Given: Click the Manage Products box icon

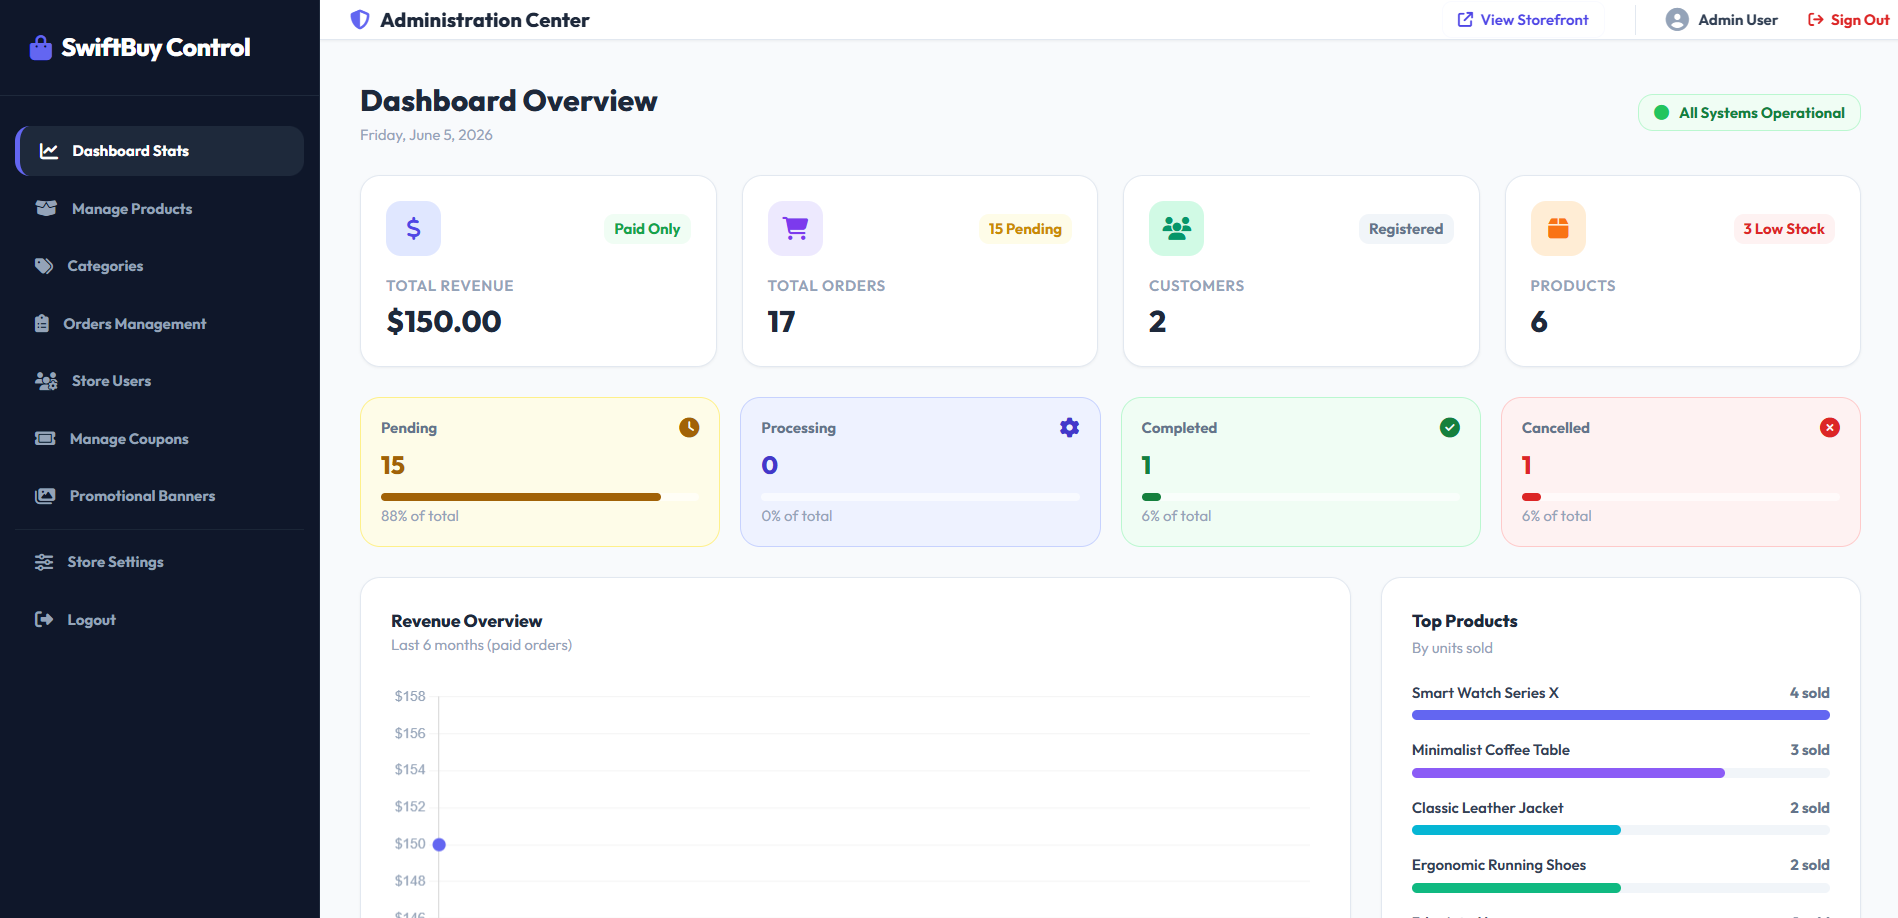Looking at the screenshot, I should (46, 209).
